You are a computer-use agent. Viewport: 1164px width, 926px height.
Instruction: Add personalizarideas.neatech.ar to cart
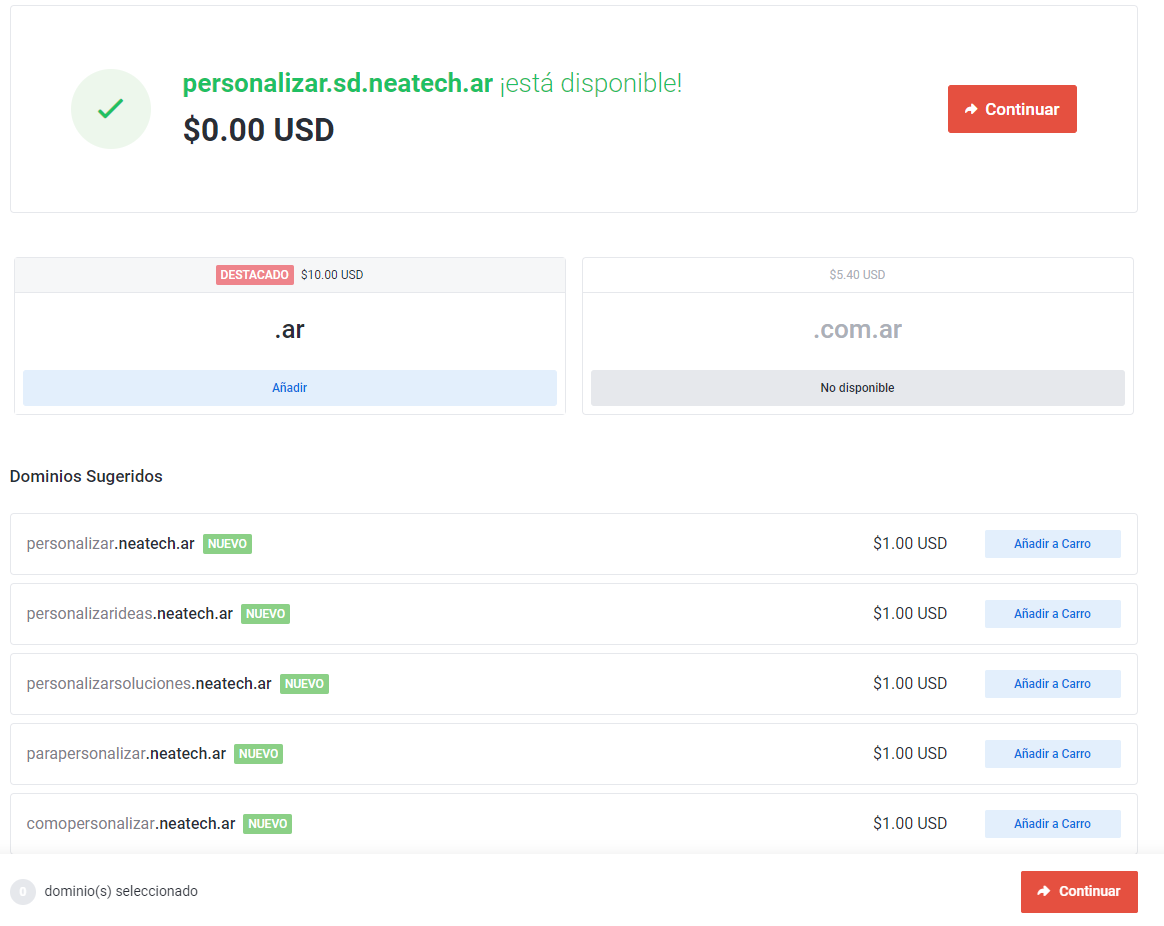(x=1052, y=613)
